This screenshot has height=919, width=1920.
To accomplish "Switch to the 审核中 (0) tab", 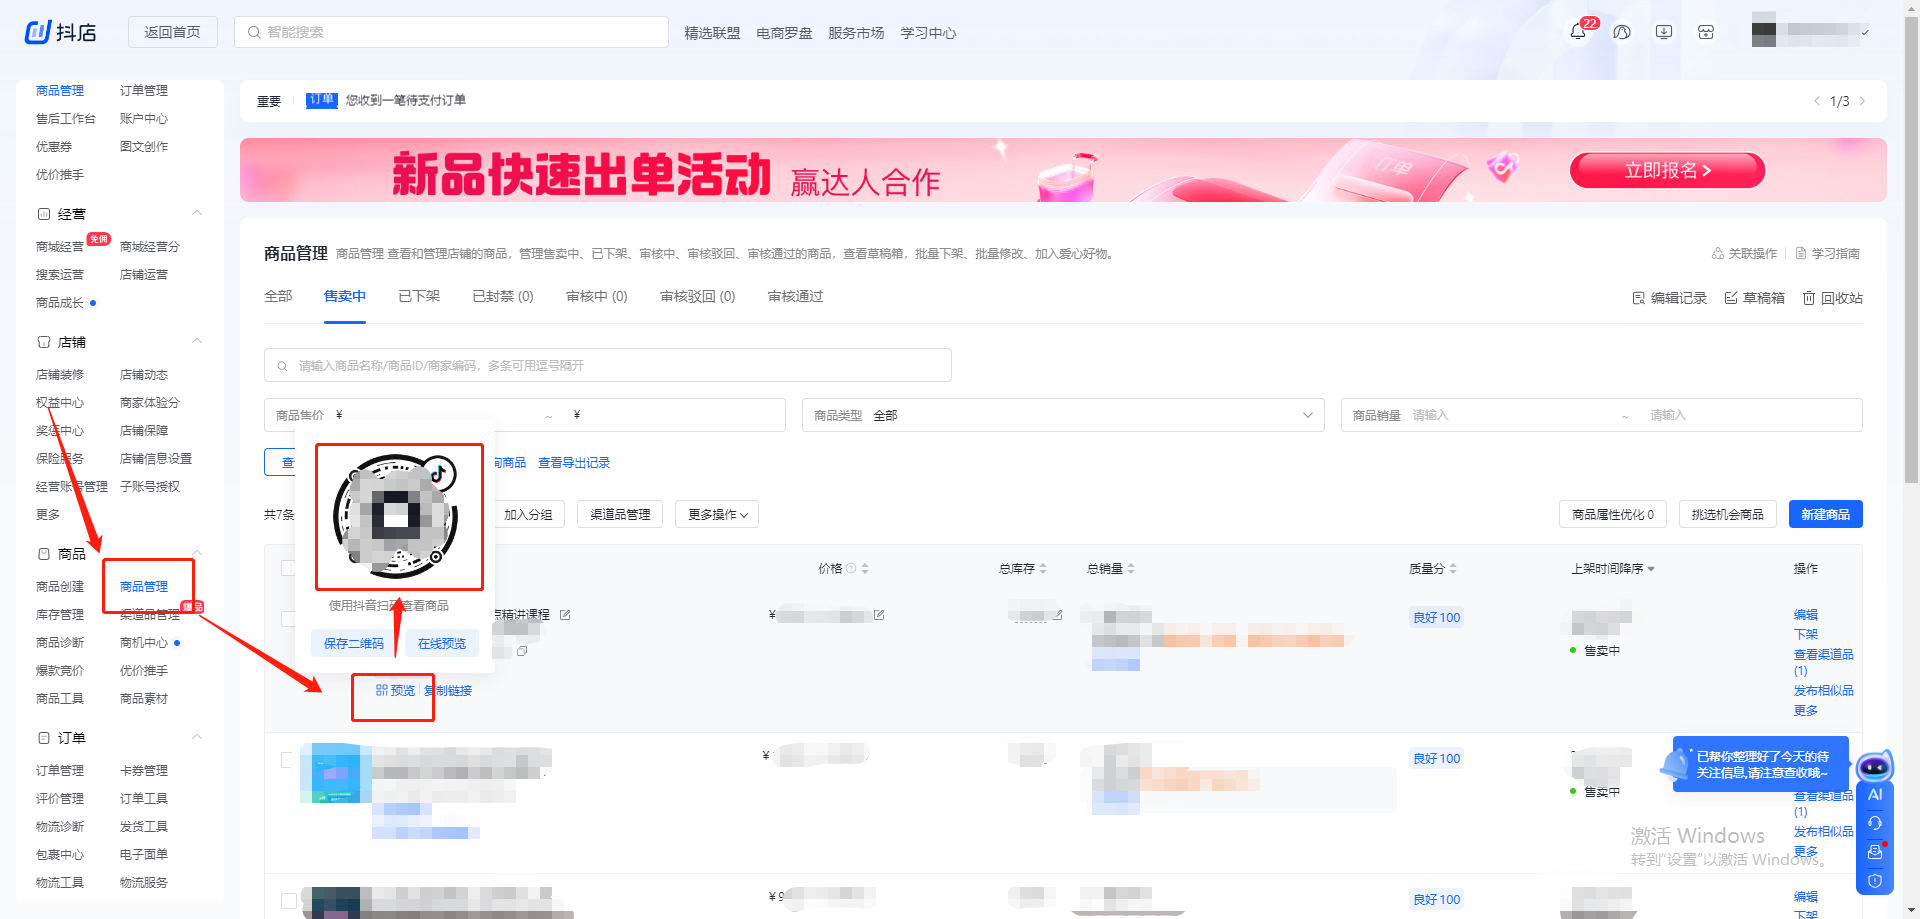I will tap(597, 296).
